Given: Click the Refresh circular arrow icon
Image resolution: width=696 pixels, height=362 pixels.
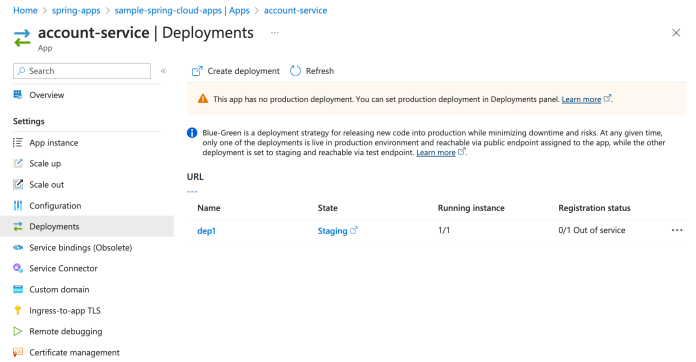Looking at the screenshot, I should (x=295, y=71).
